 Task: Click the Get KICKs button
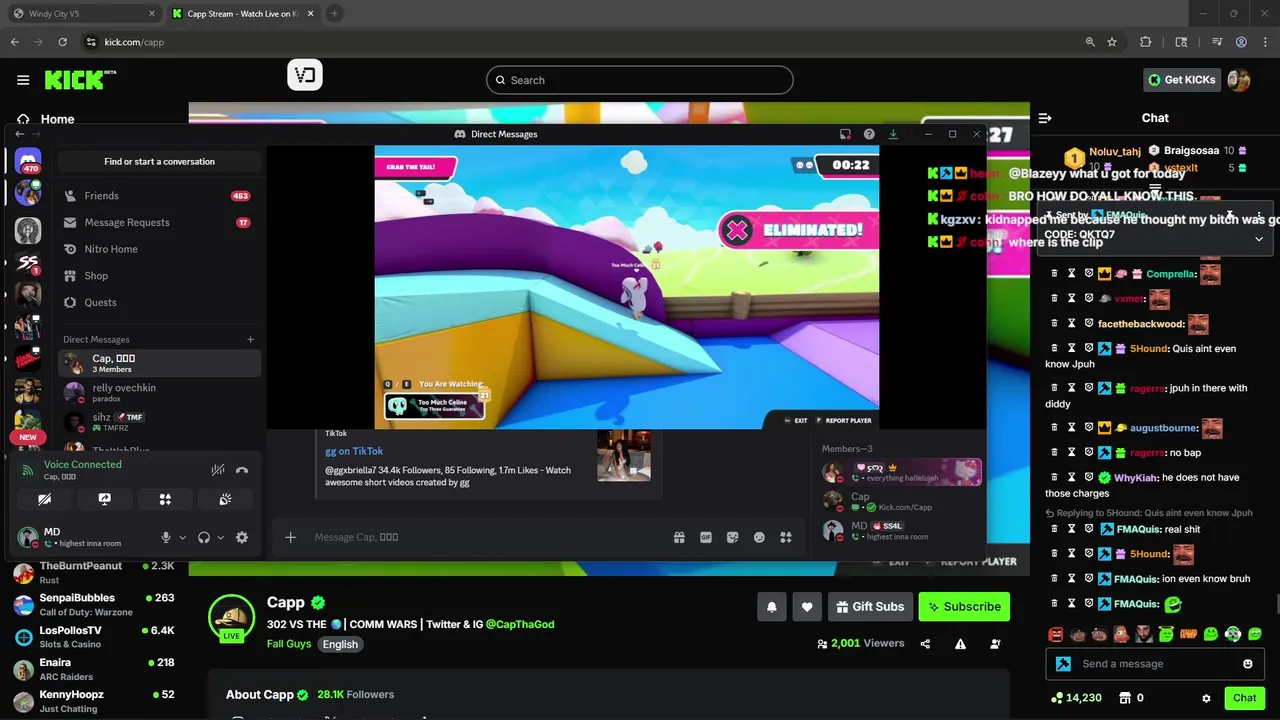(x=1181, y=80)
